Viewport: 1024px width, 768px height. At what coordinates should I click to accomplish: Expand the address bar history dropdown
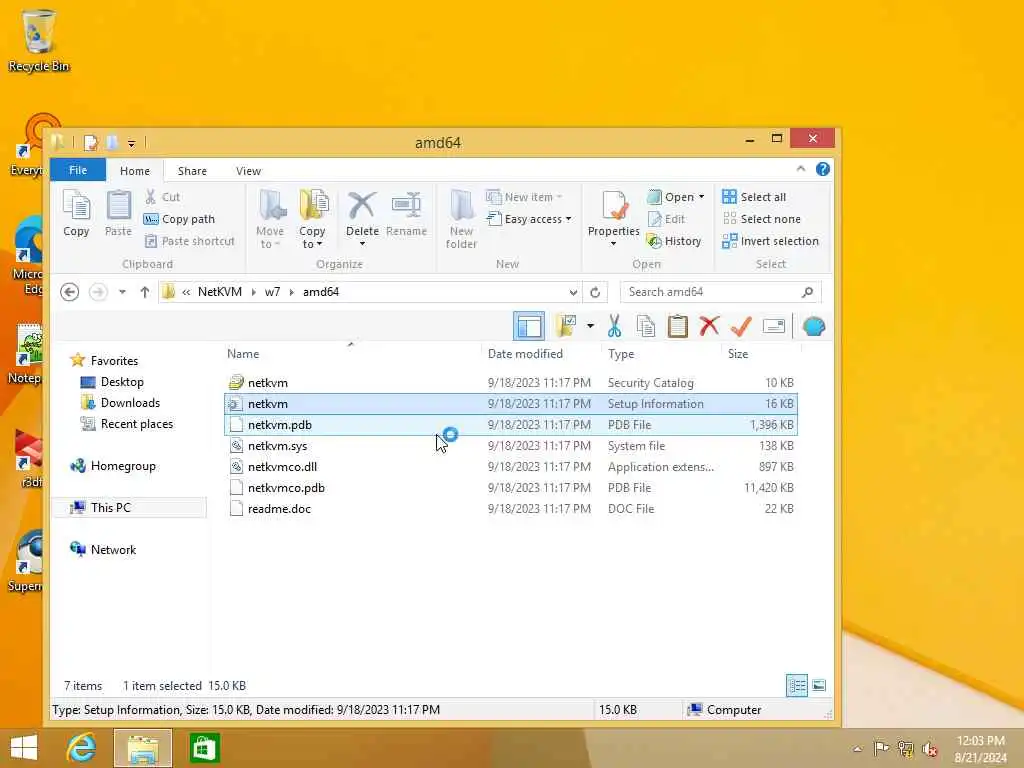coord(573,292)
